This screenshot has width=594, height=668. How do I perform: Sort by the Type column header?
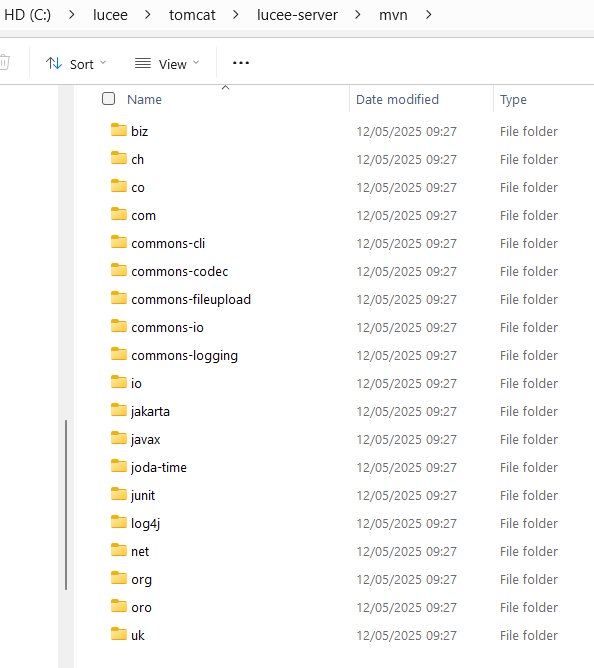[513, 99]
